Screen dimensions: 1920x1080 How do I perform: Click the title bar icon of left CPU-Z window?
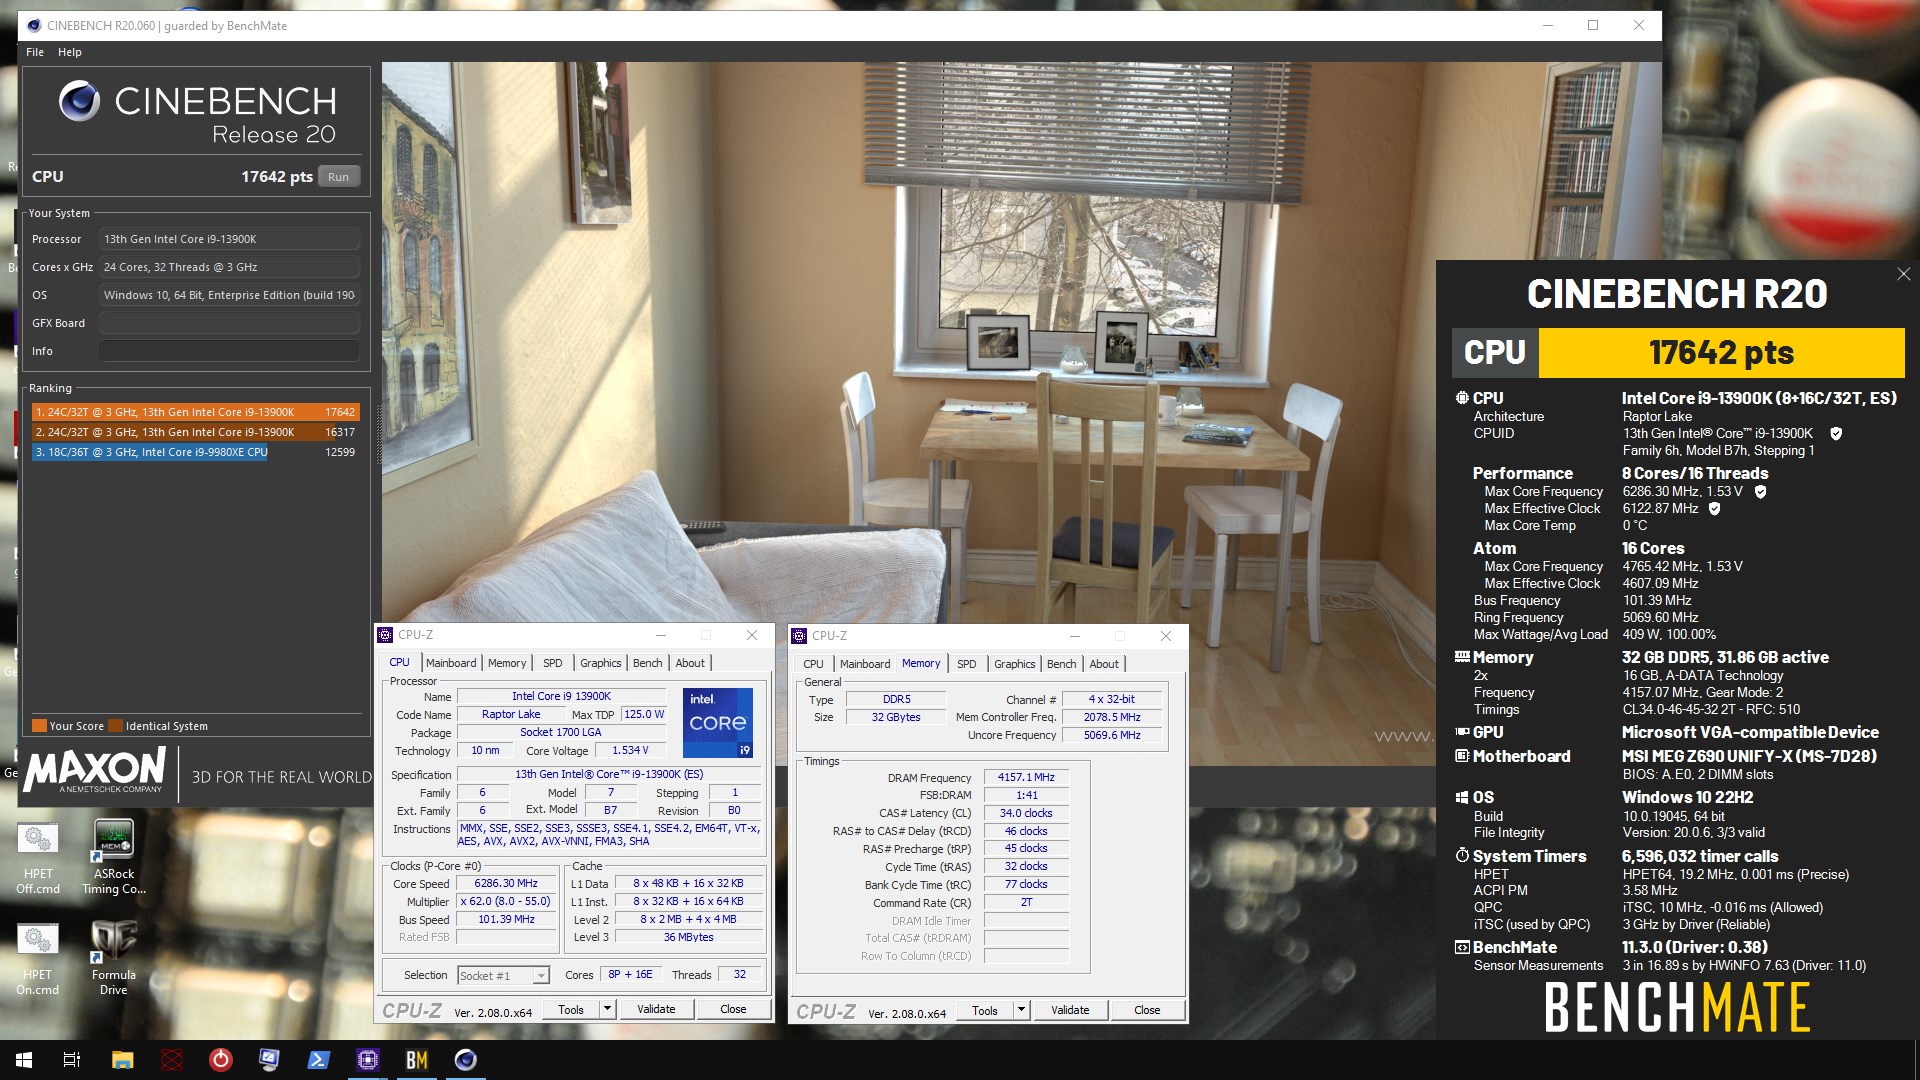(x=385, y=635)
